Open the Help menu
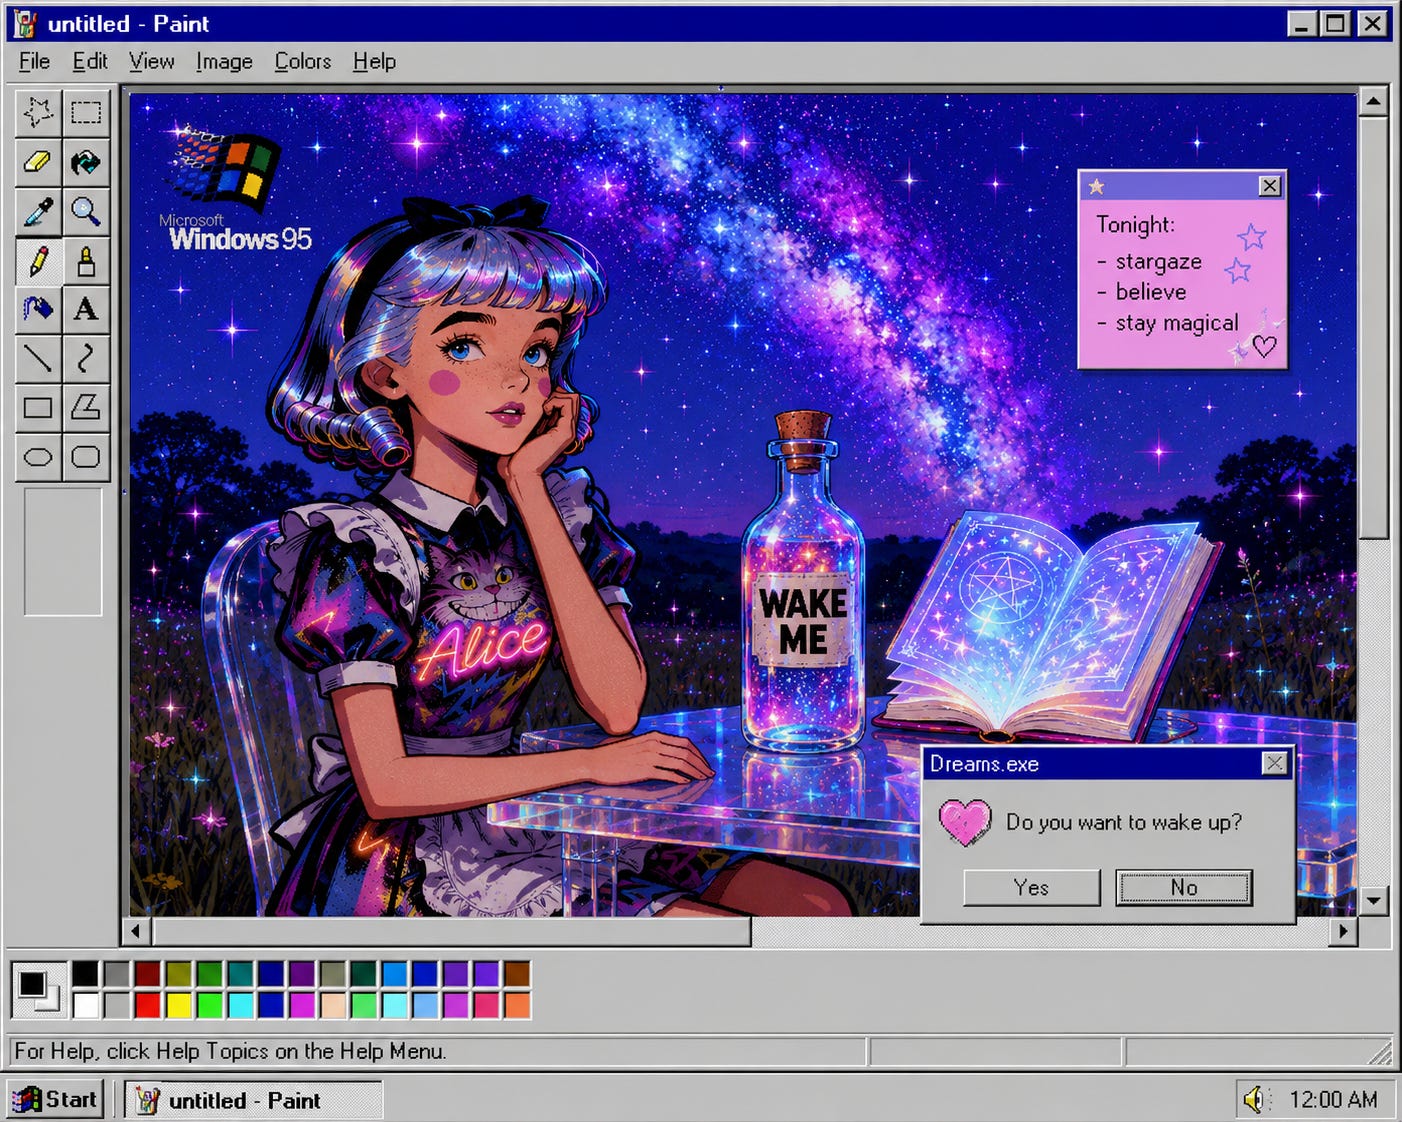The width and height of the screenshot is (1402, 1122). tap(375, 62)
